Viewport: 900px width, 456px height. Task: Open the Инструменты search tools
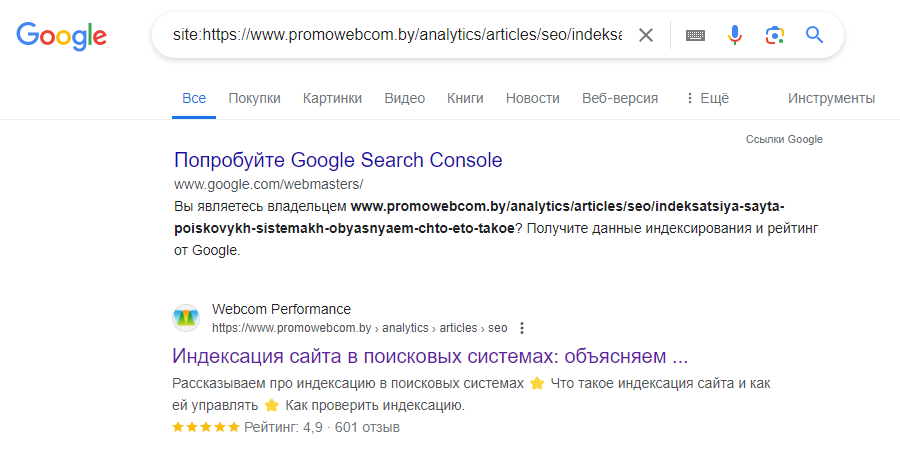click(x=831, y=98)
